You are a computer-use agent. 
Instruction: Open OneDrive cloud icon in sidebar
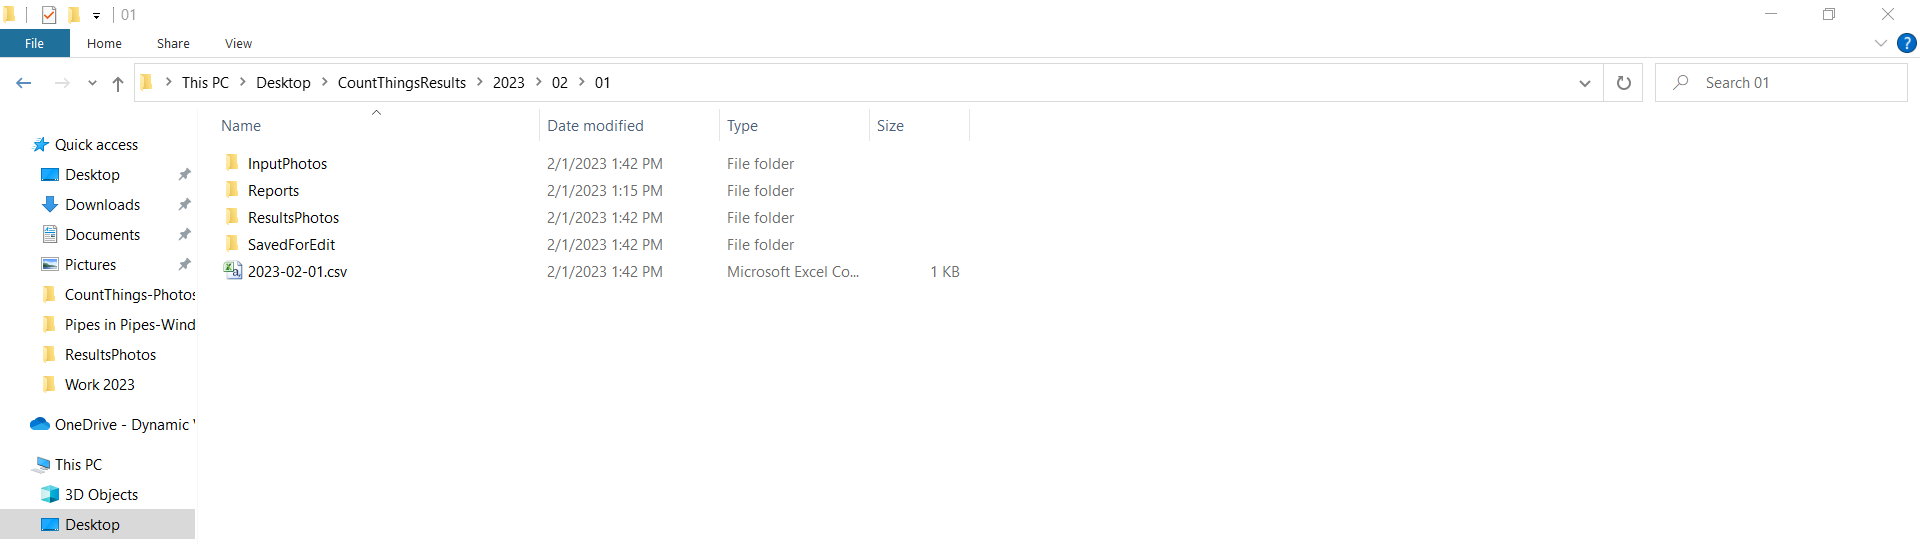click(x=40, y=424)
